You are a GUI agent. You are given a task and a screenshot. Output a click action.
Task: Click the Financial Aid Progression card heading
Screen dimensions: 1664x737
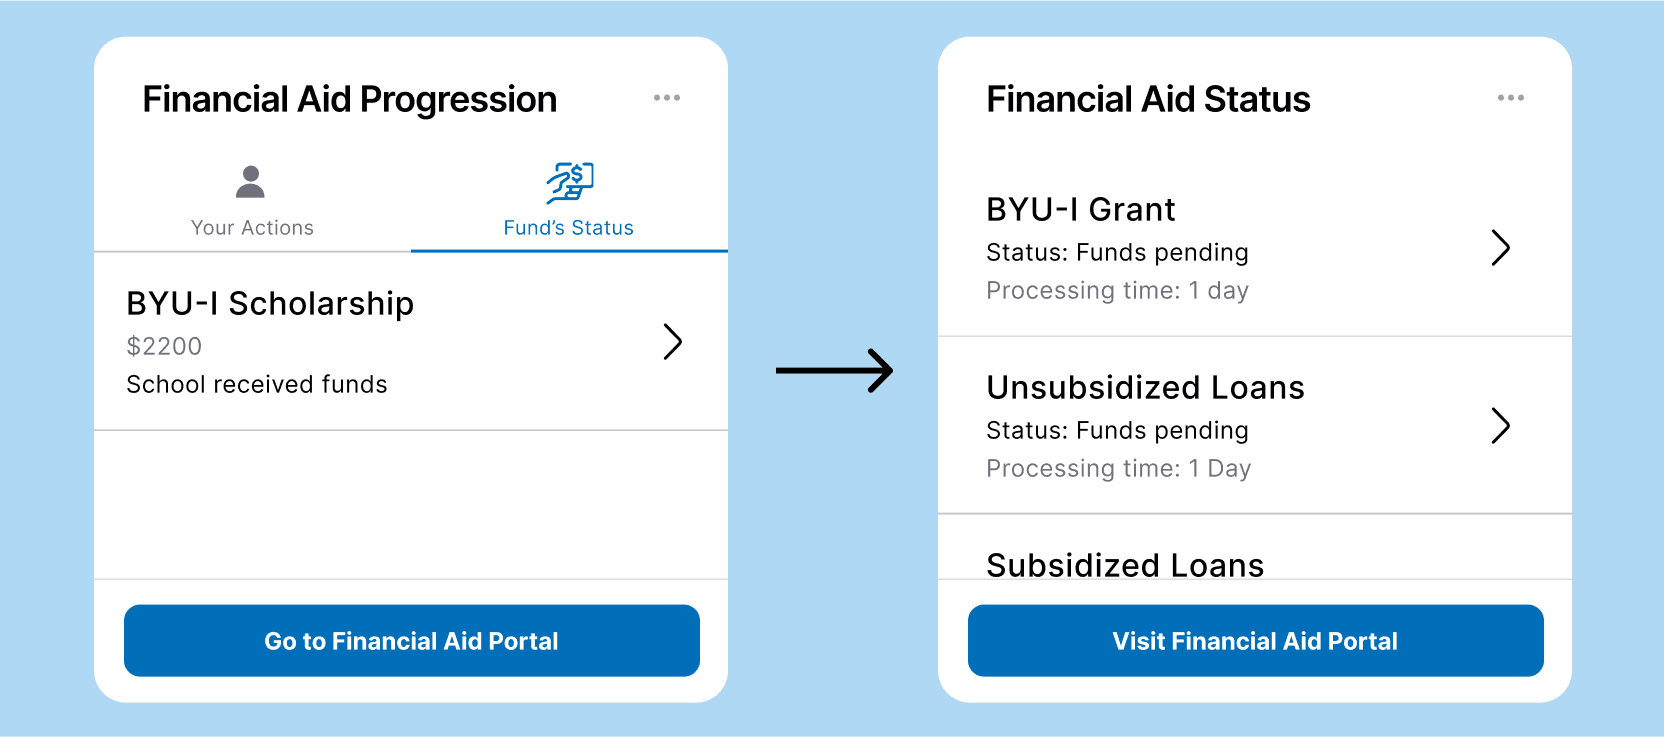[350, 99]
